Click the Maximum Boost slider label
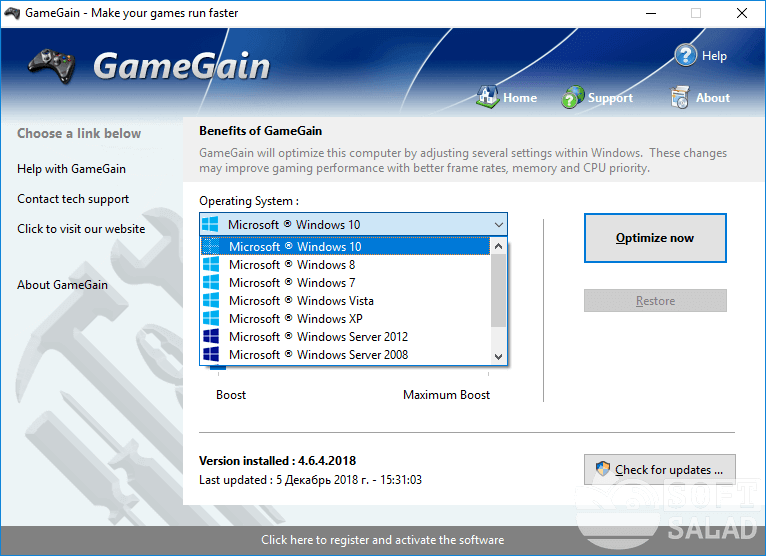 pos(446,395)
